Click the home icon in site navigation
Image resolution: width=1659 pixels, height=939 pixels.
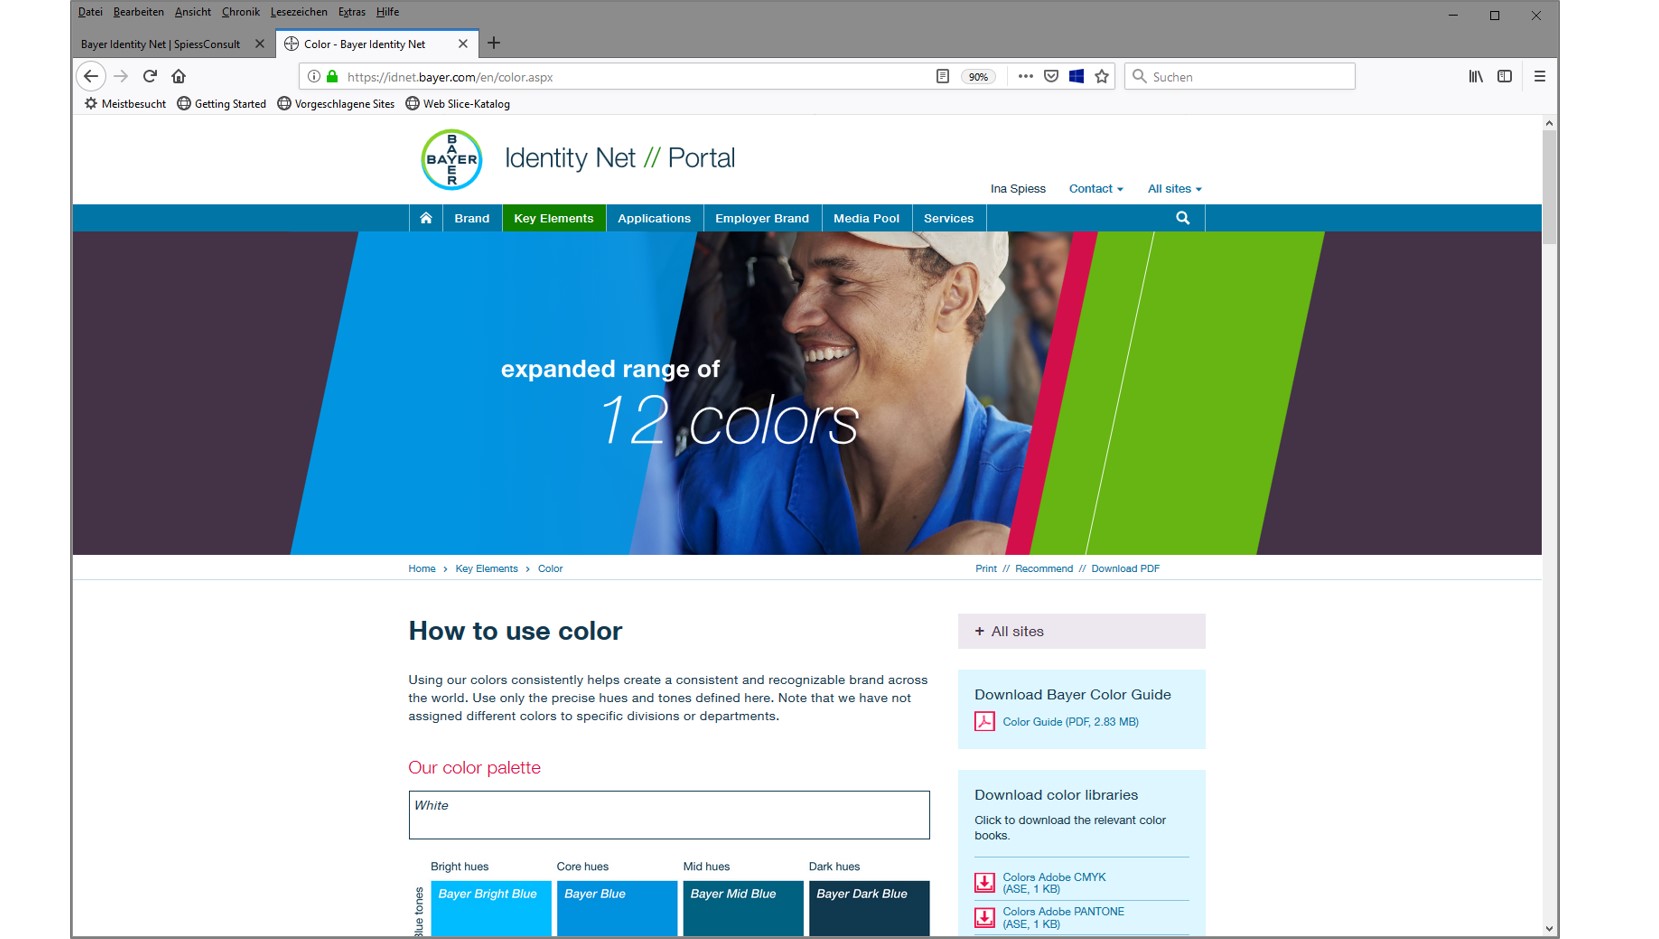click(426, 218)
